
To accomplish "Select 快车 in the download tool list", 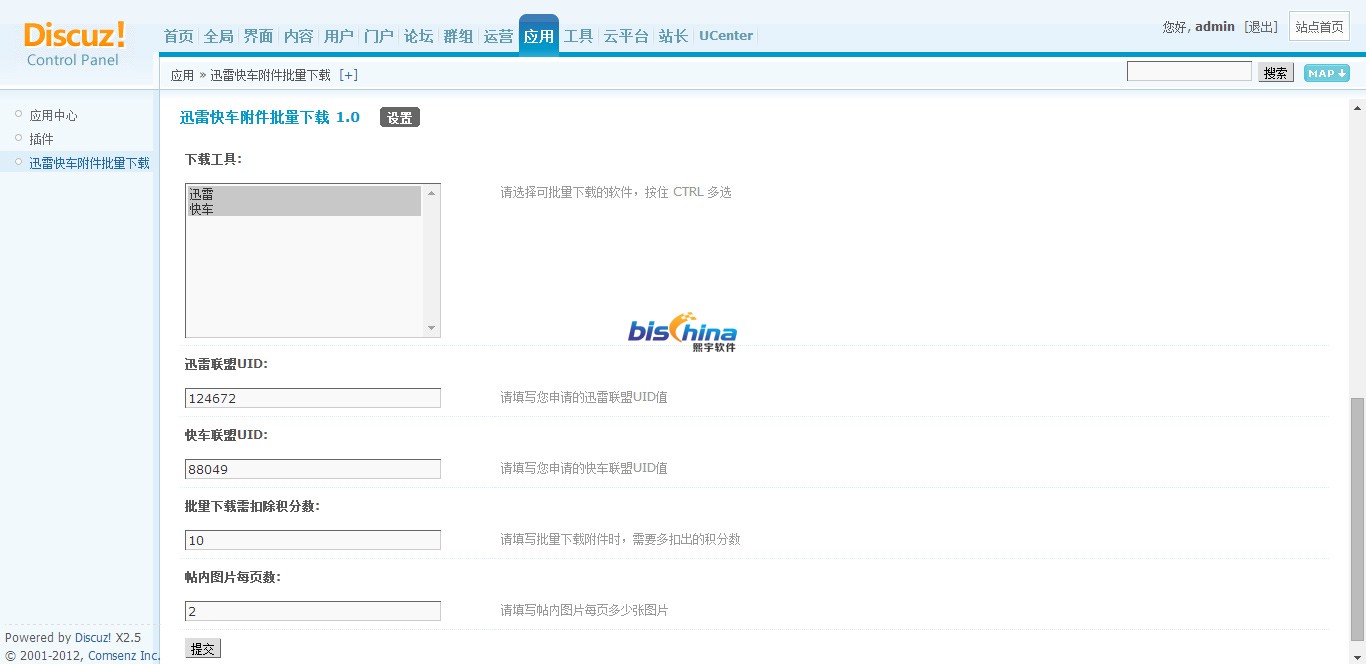I will coord(304,209).
